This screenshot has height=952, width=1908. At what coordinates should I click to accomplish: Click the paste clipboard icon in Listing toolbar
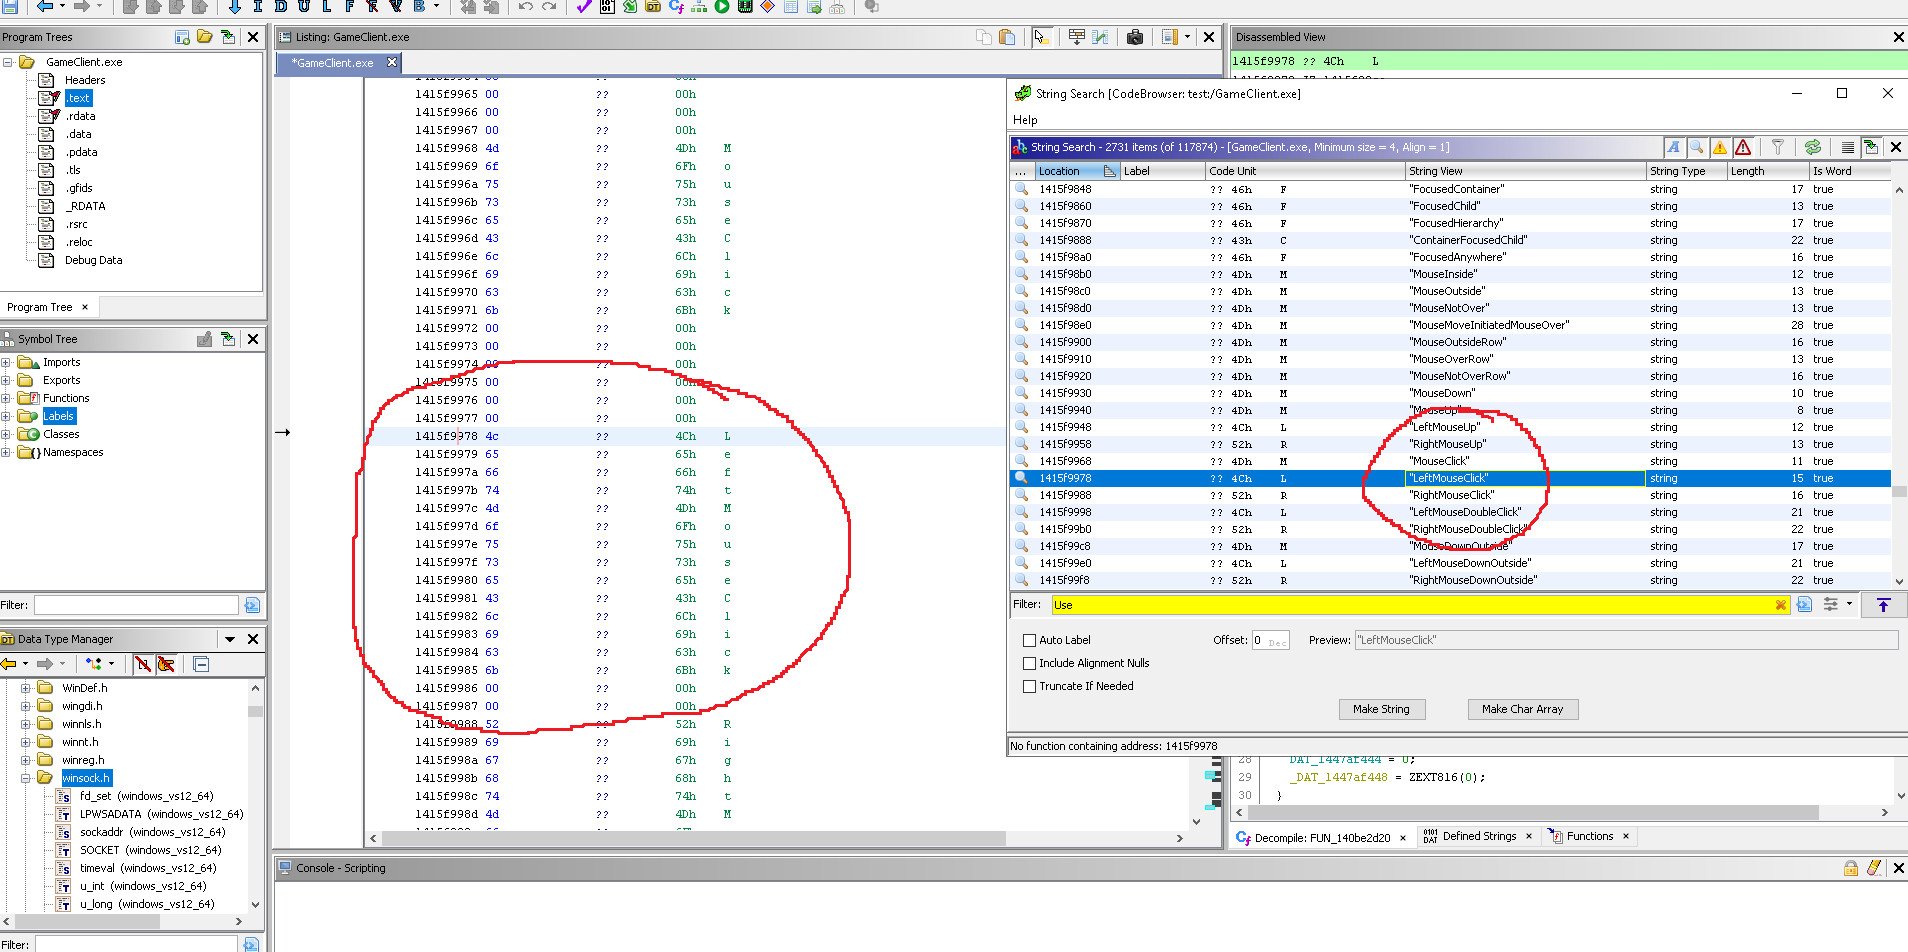[1007, 37]
